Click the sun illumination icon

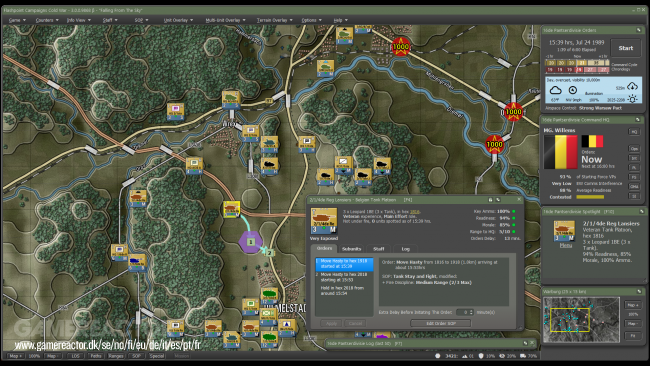coord(632,99)
